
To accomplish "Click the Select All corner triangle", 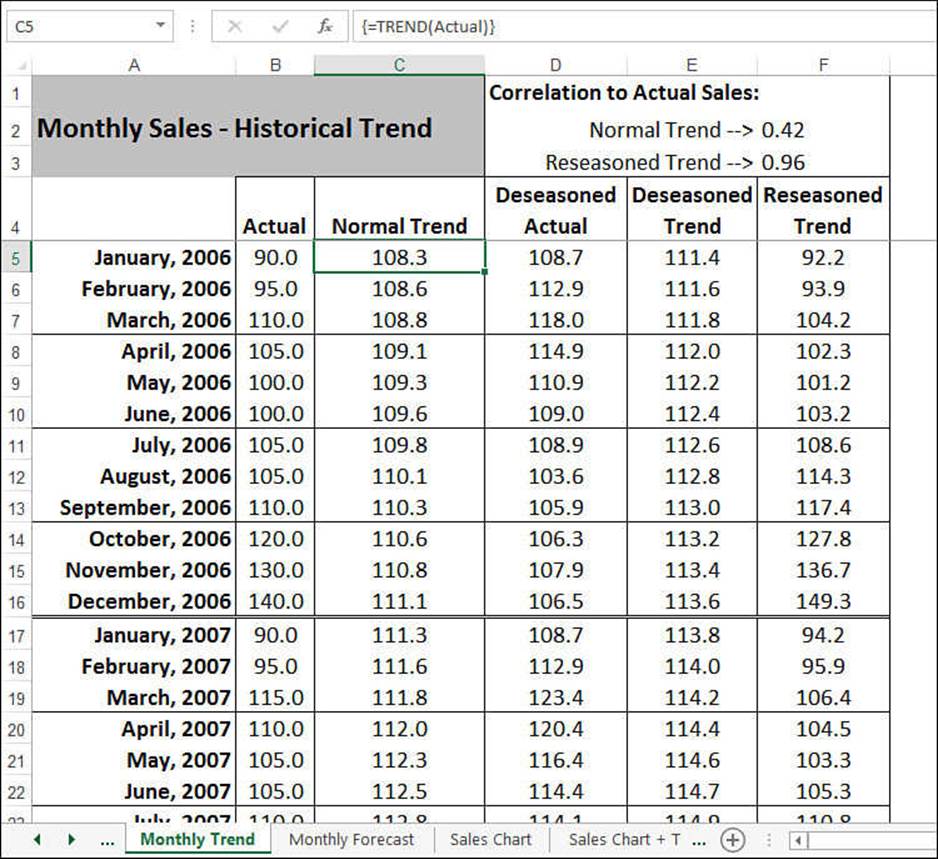I will pyautogui.click(x=20, y=65).
